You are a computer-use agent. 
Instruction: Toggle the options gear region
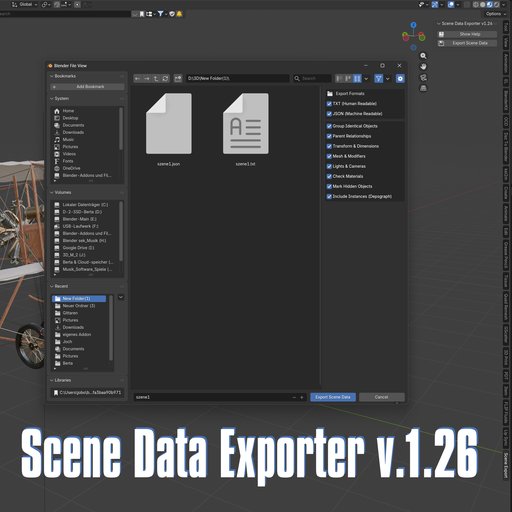pyautogui.click(x=400, y=78)
